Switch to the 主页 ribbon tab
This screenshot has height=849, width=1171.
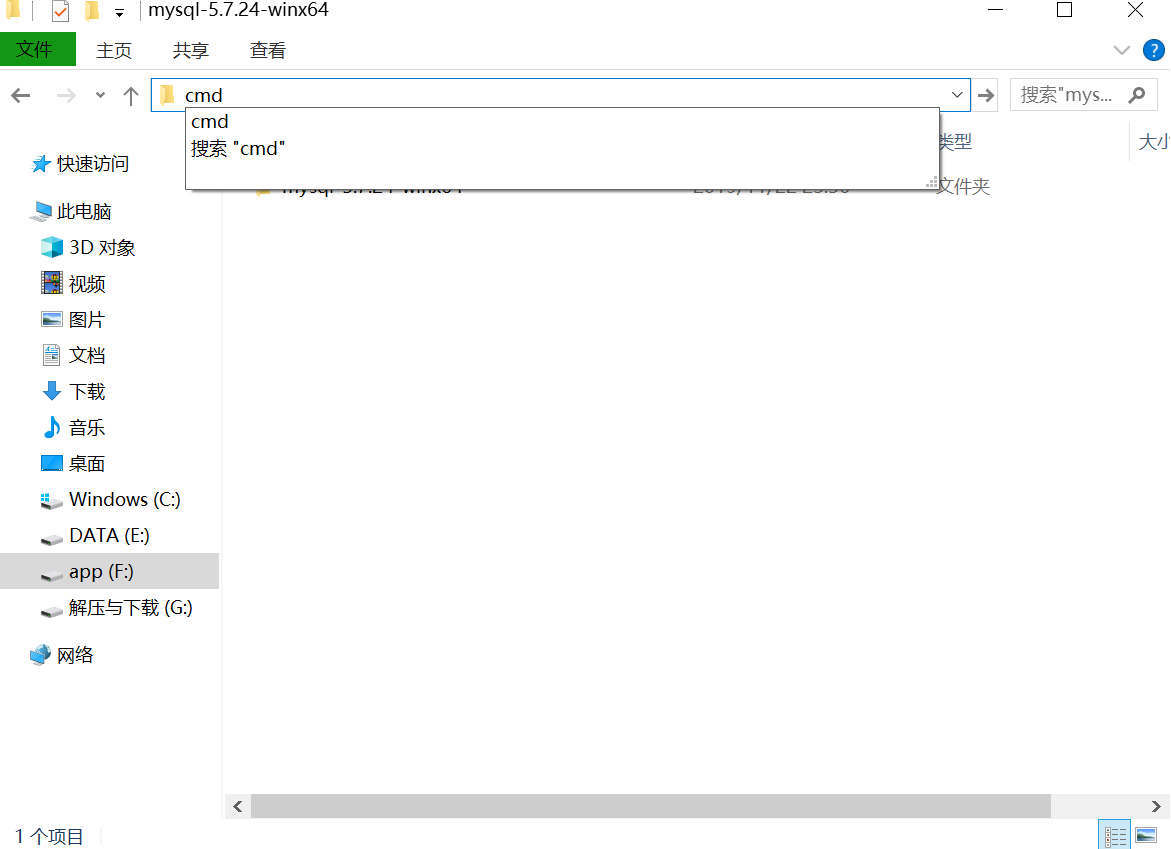pyautogui.click(x=114, y=50)
